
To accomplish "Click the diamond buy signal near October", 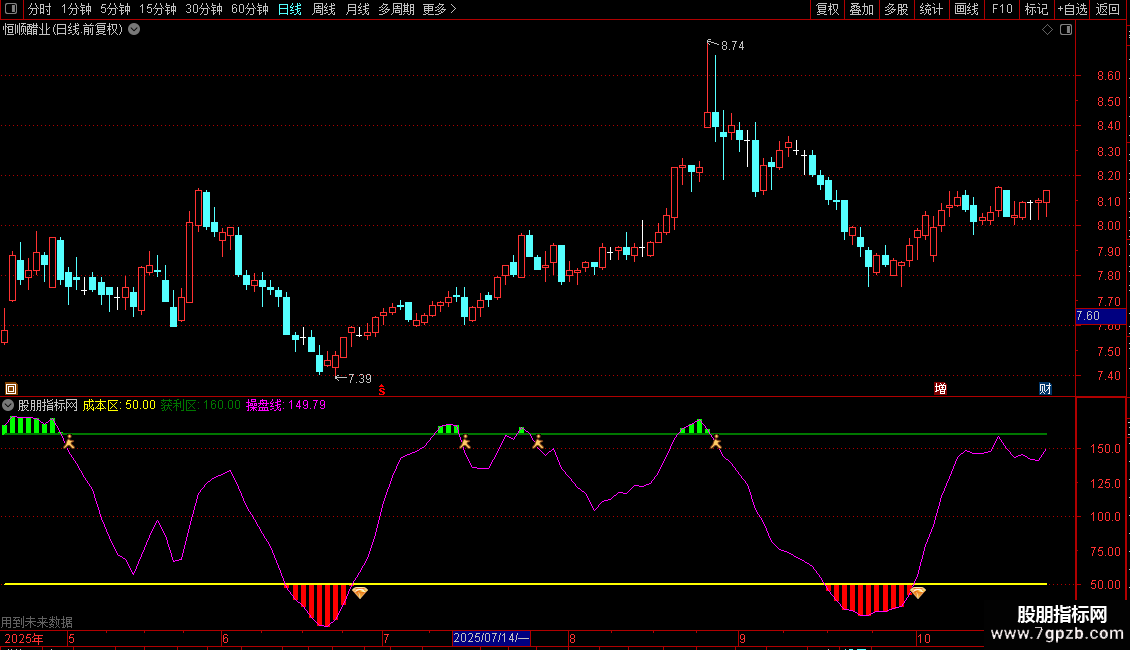I will tap(917, 592).
